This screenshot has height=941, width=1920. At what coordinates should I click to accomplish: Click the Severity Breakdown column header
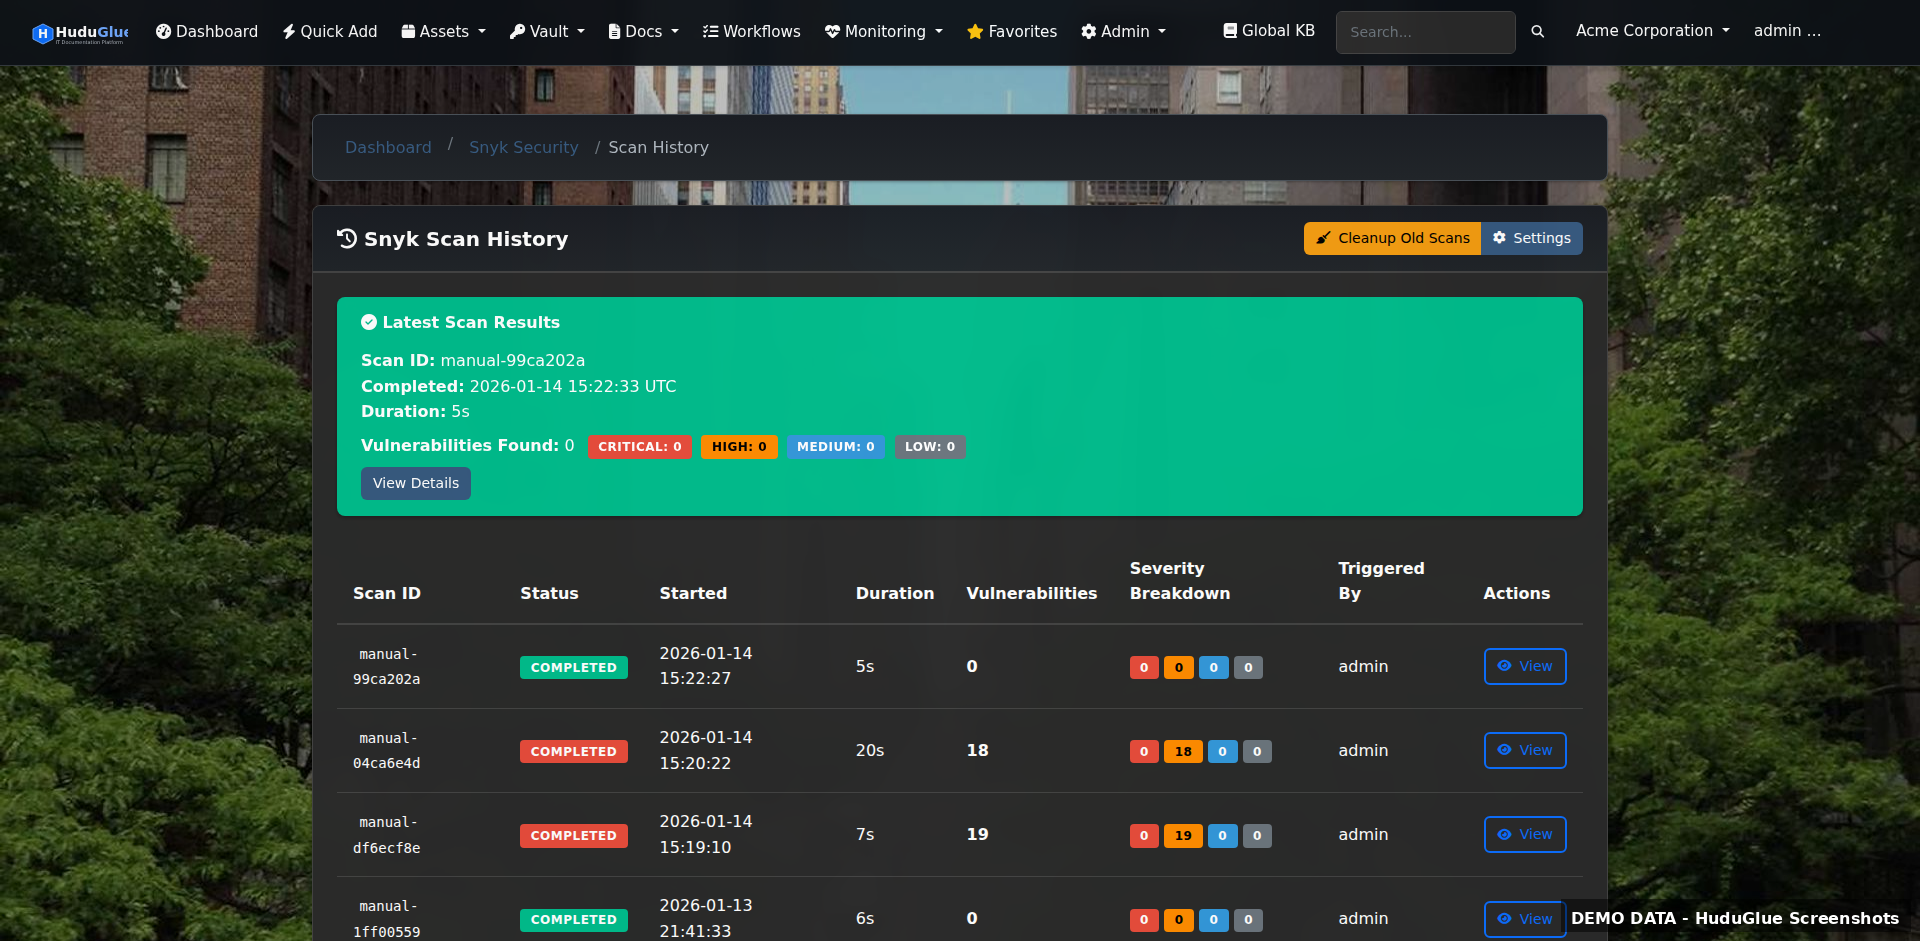(1180, 581)
